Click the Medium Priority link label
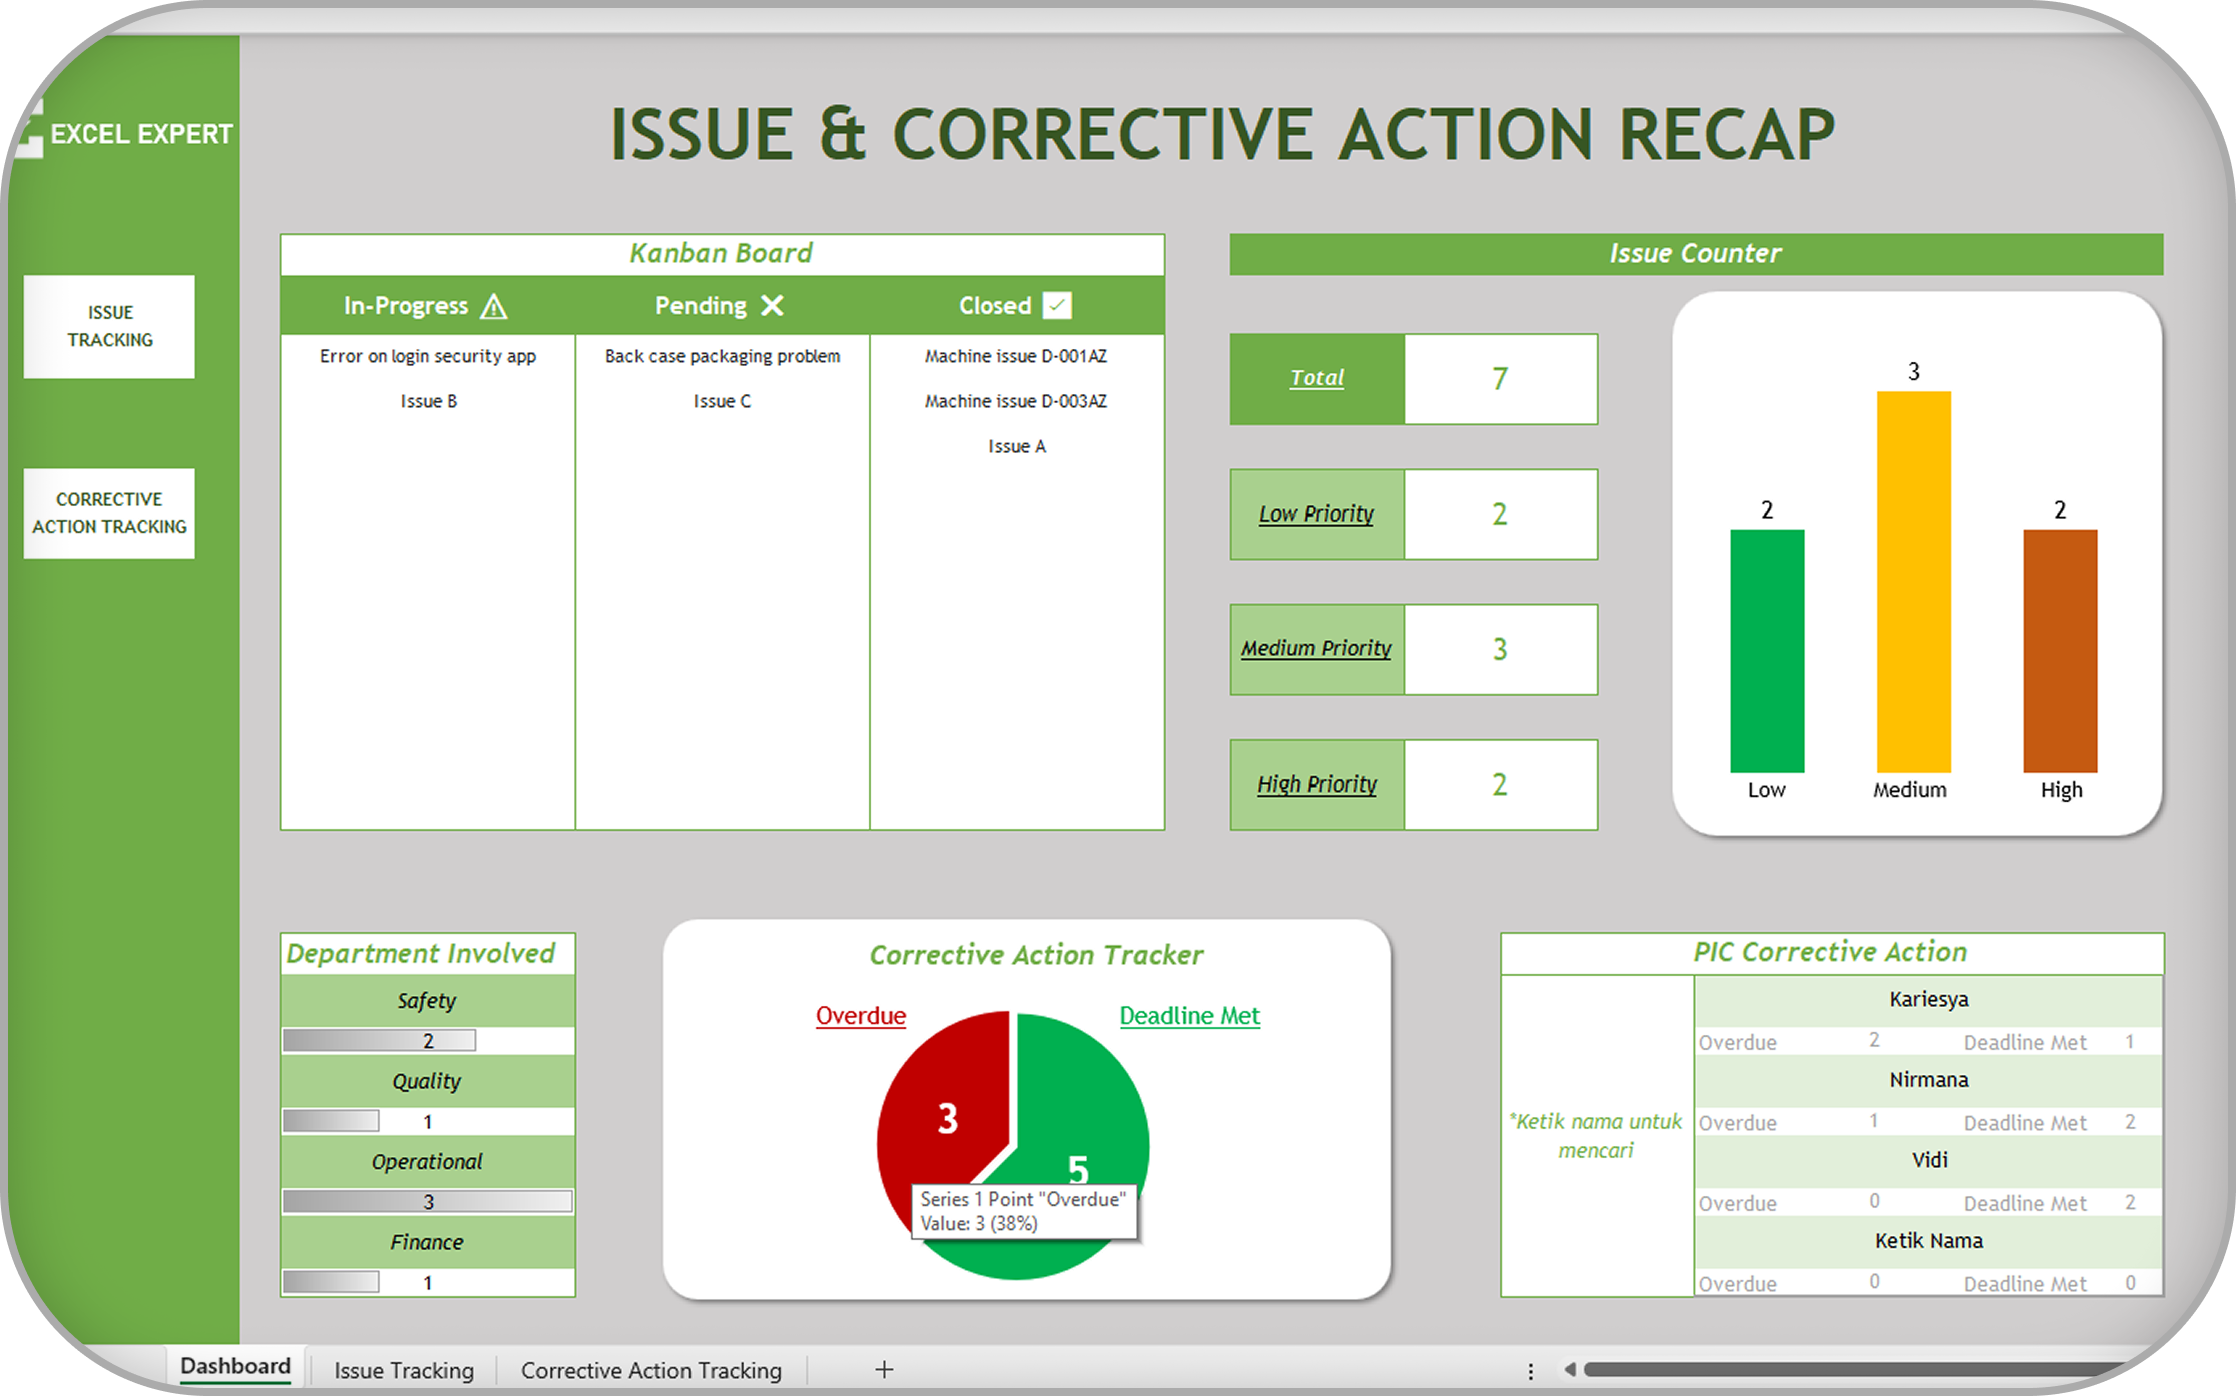Screen dimensions: 2236x1396 [1316, 648]
